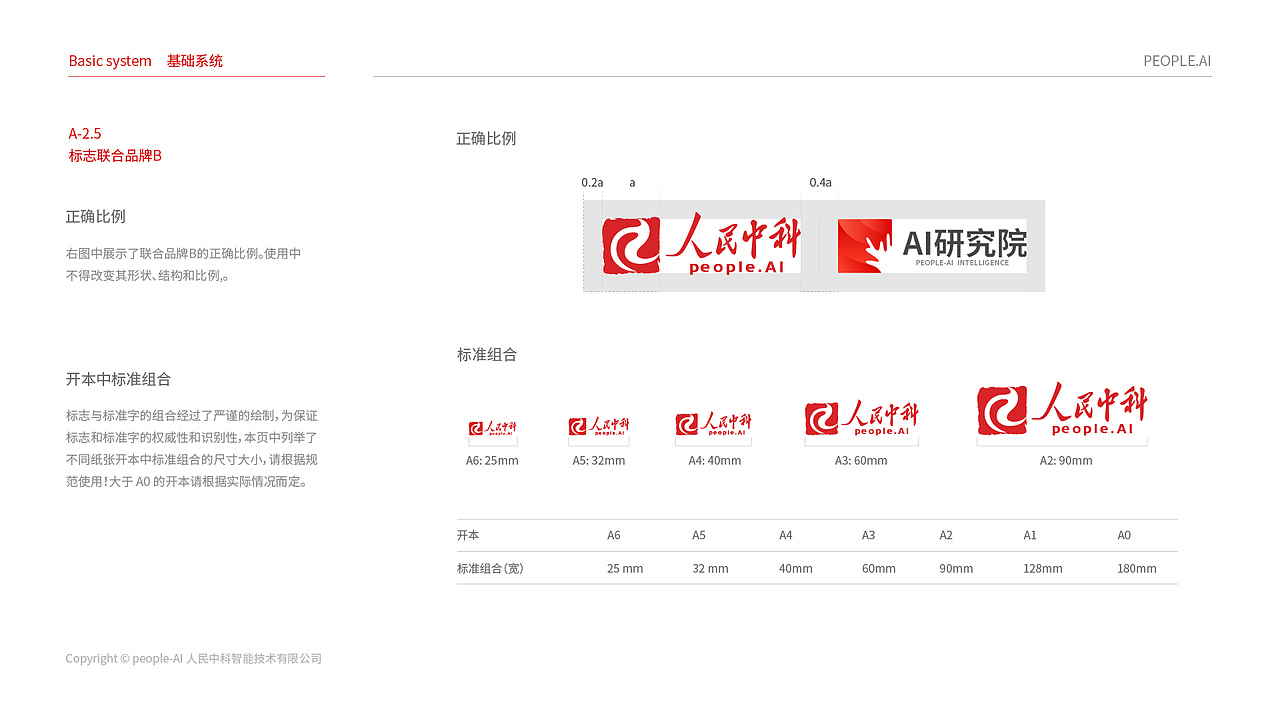Image resolution: width=1280 pixels, height=720 pixels.
Task: Click the '基础系统' header text
Action: pyautogui.click(x=195, y=61)
